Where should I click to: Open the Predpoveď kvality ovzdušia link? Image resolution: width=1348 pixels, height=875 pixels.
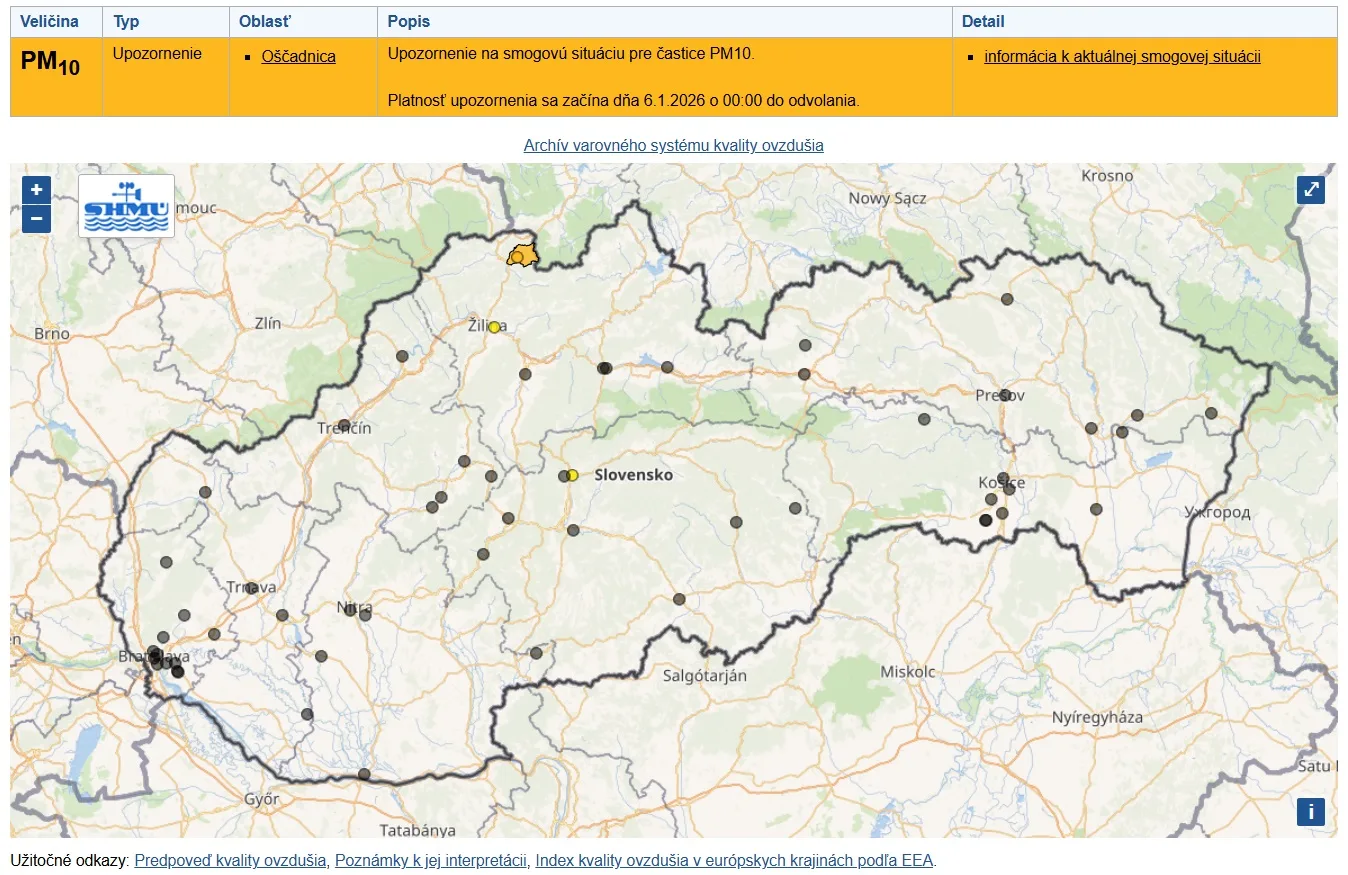[230, 860]
